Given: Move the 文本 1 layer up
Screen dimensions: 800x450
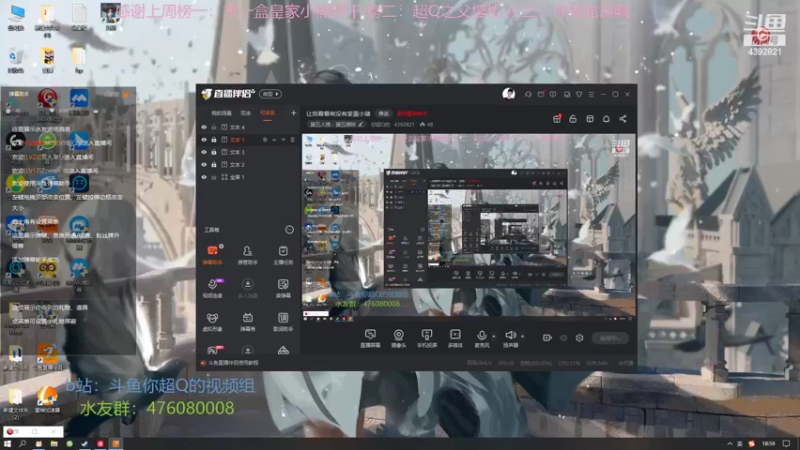Looking at the screenshot, I should click(274, 140).
